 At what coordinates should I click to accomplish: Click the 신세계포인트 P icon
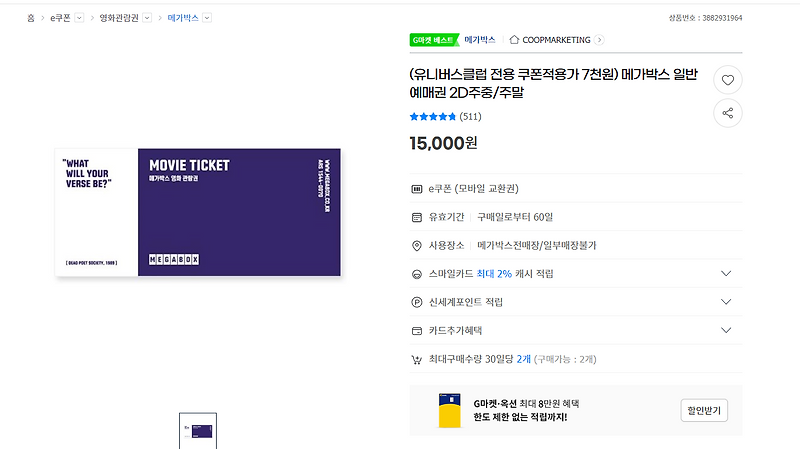point(417,302)
